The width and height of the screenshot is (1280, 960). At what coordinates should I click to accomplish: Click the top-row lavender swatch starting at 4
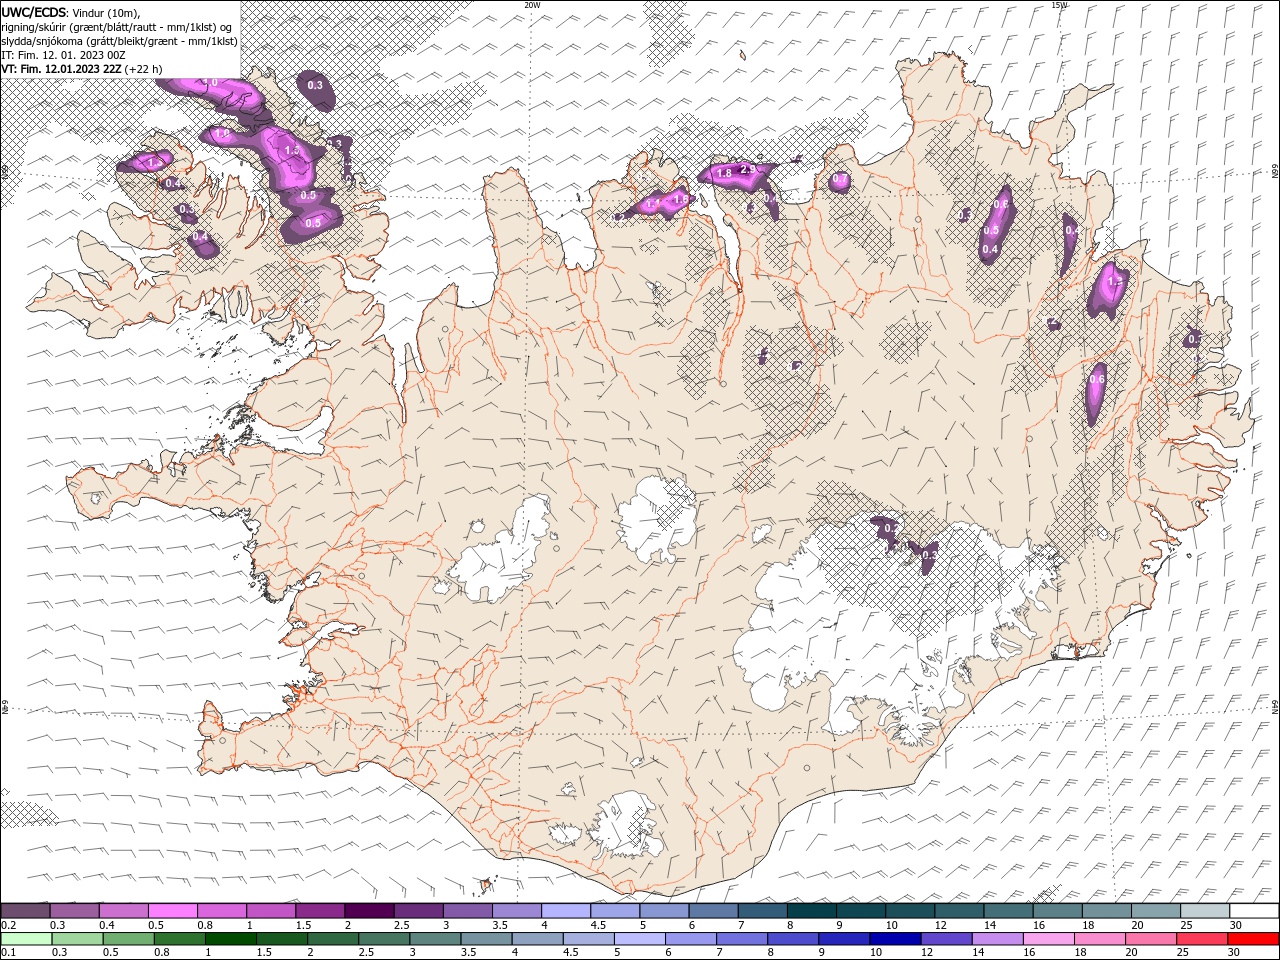point(566,911)
